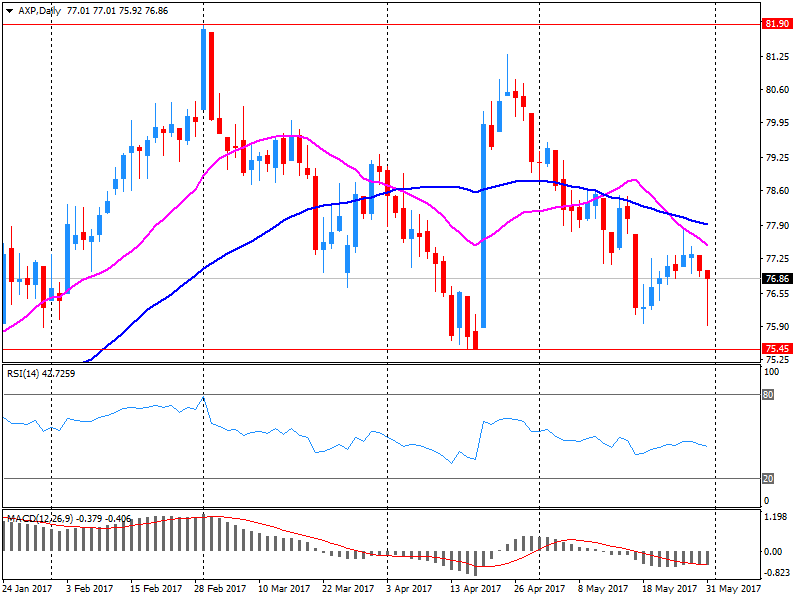This screenshot has height=600, width=800.
Task: Click the RSI 80 level tag
Action: (768, 394)
